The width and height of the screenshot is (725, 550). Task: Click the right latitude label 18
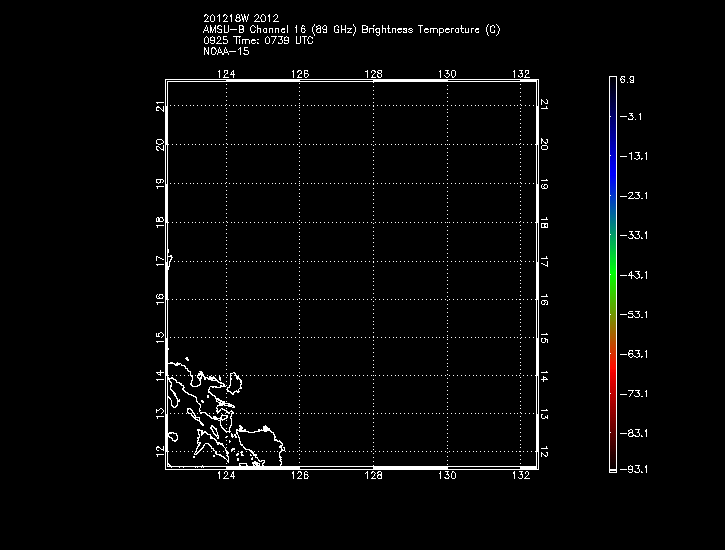click(x=544, y=223)
